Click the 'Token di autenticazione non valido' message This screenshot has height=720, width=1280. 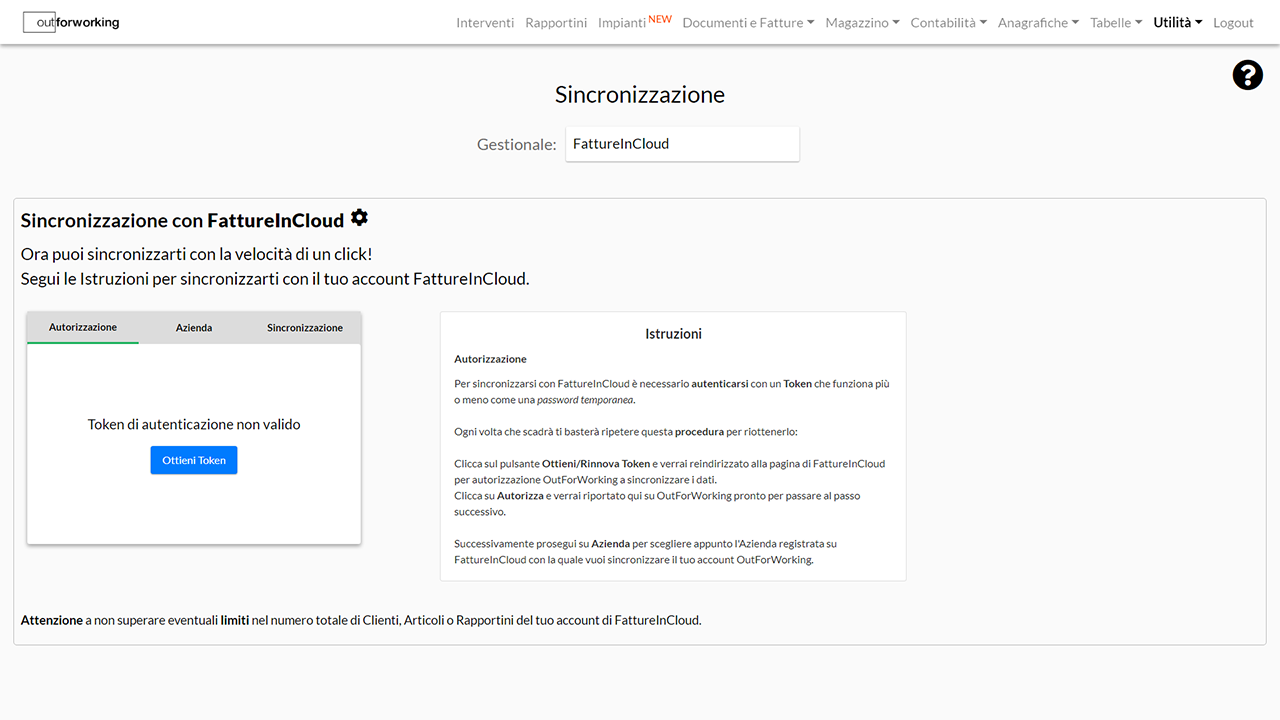tap(194, 424)
